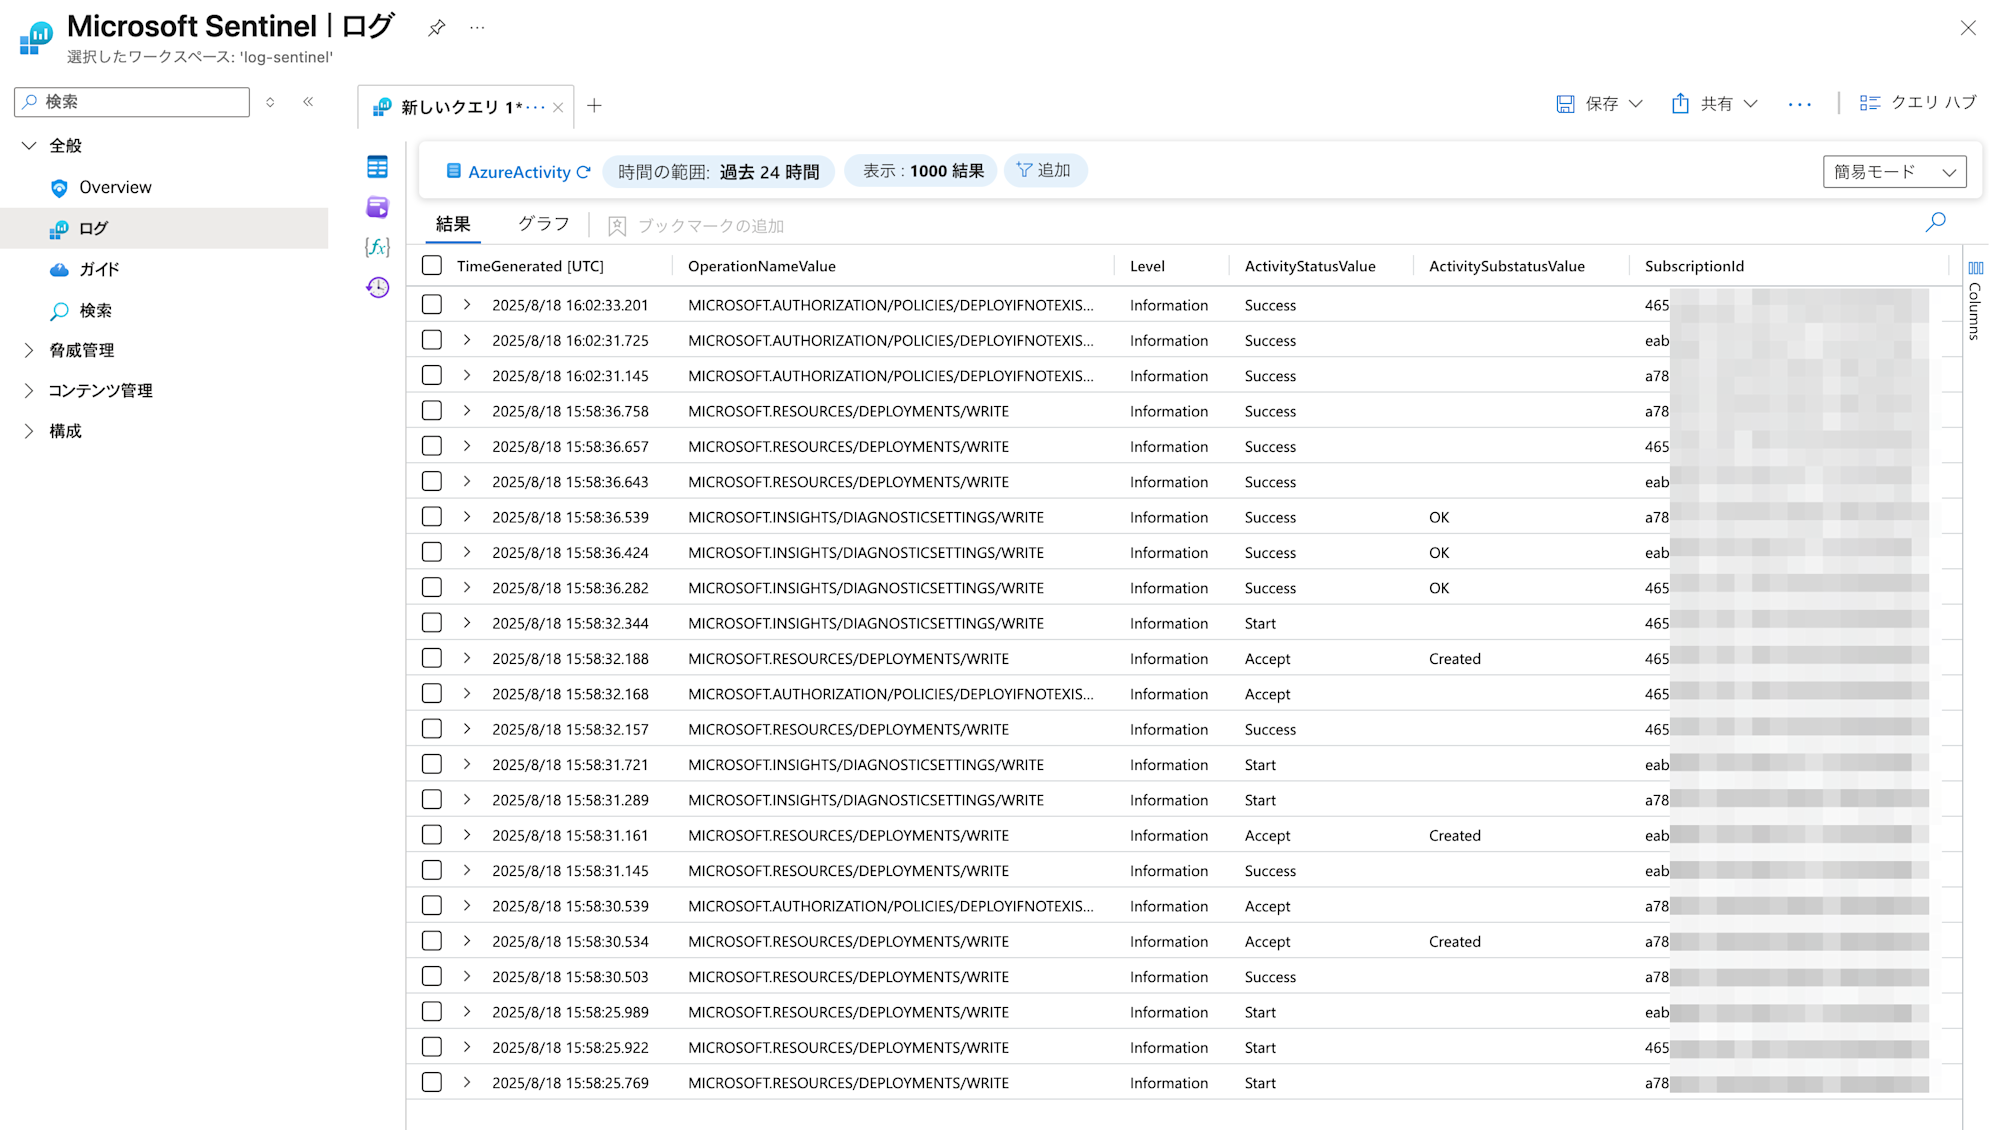Click Created cell in 15:58:32.188 row
The height and width of the screenshot is (1130, 2000).
(x=1454, y=659)
